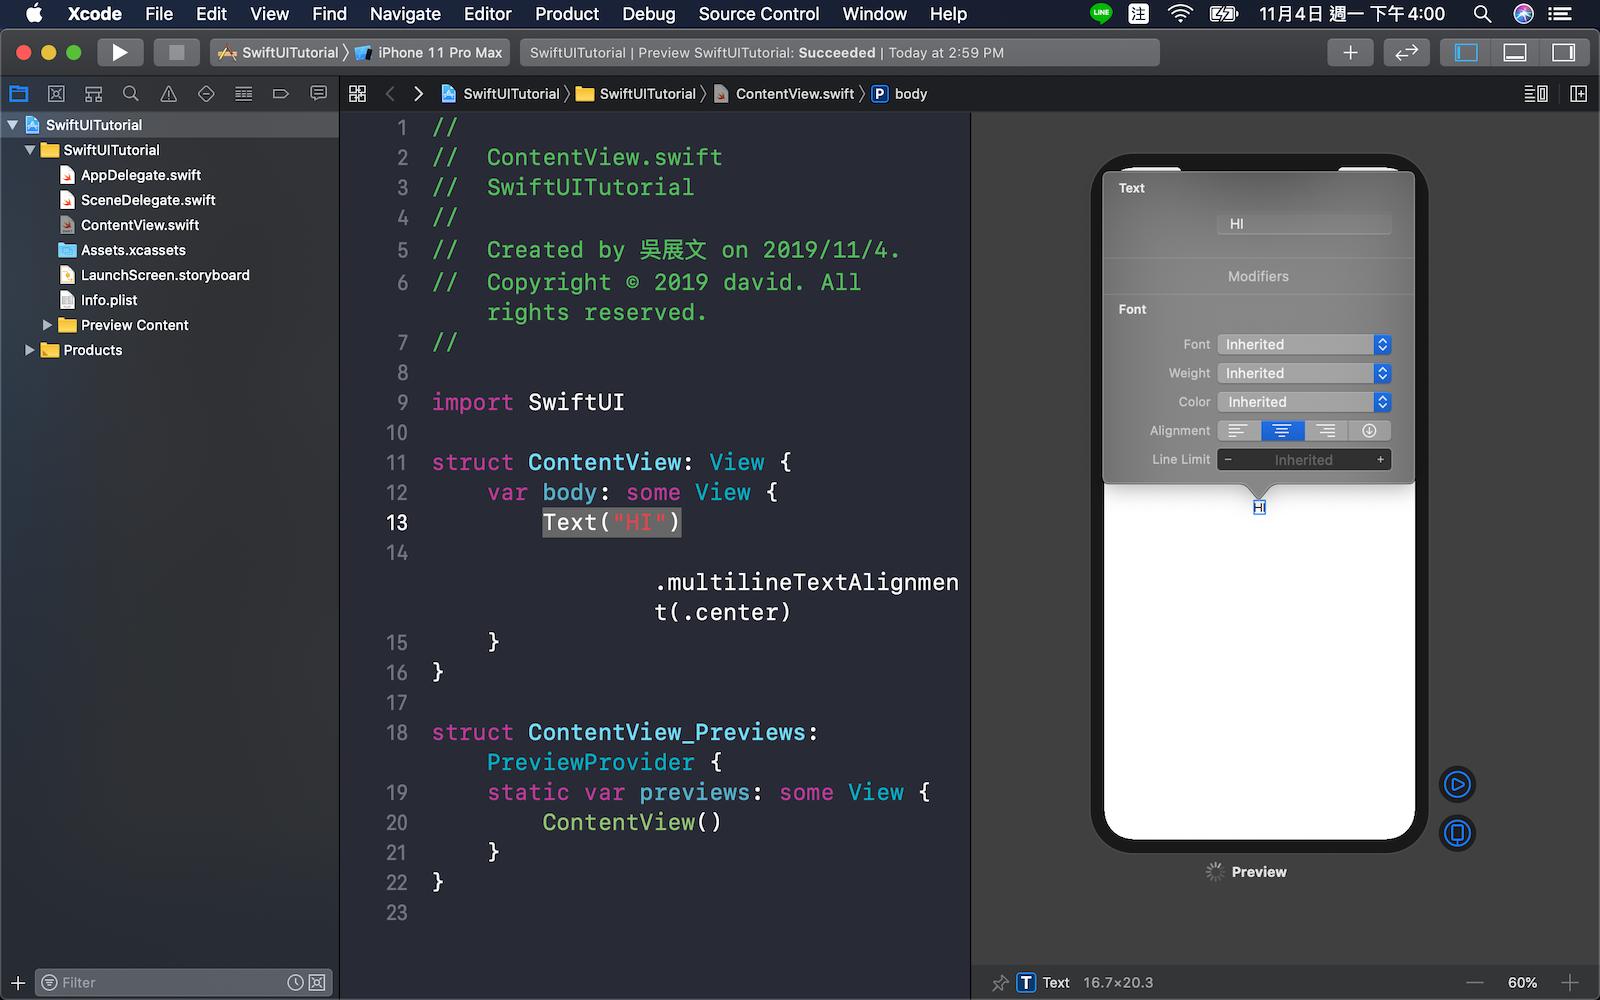Open LaunchScreen.storyboard

pos(164,275)
